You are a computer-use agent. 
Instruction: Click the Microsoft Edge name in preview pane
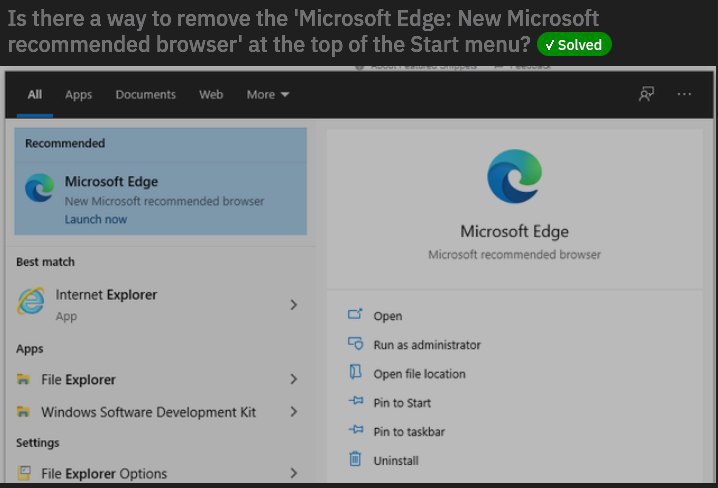[514, 231]
